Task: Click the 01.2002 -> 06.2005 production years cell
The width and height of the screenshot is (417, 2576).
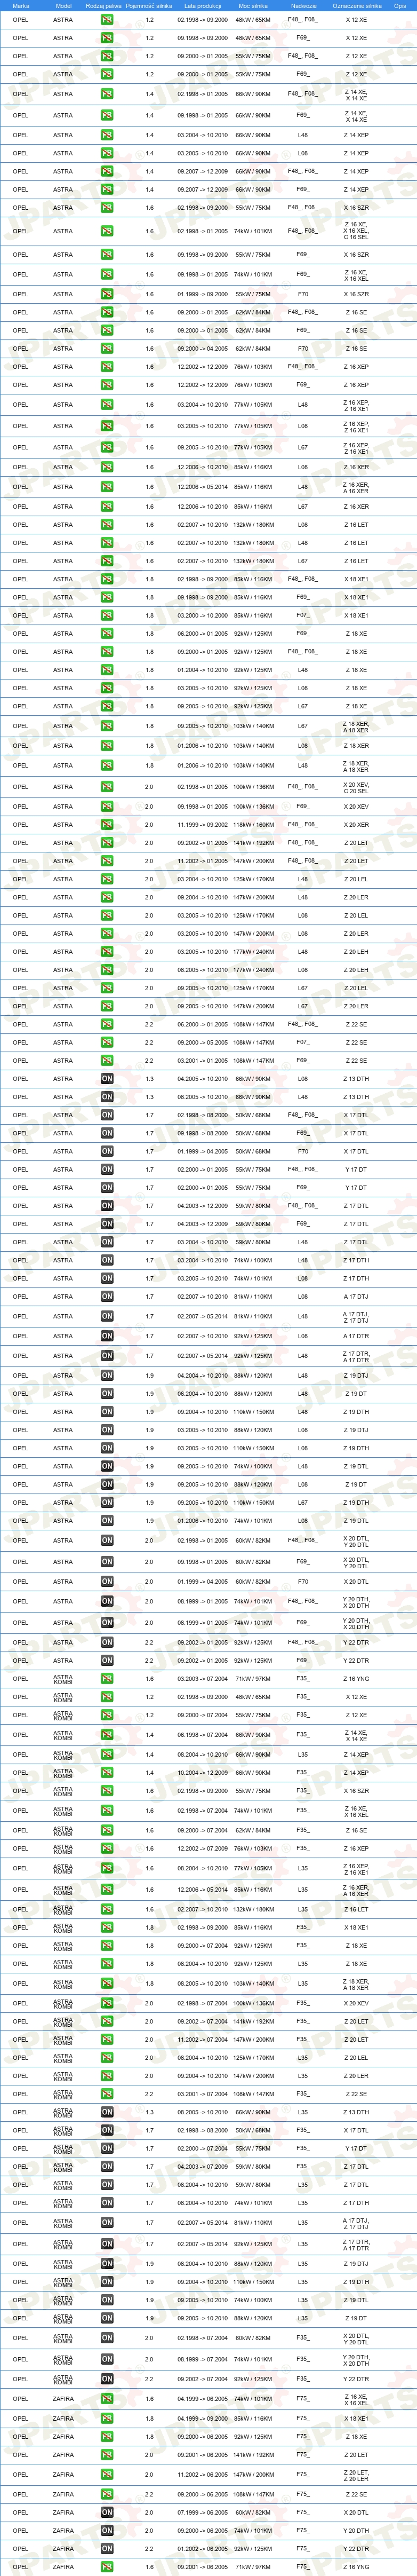Action: pos(203,2549)
